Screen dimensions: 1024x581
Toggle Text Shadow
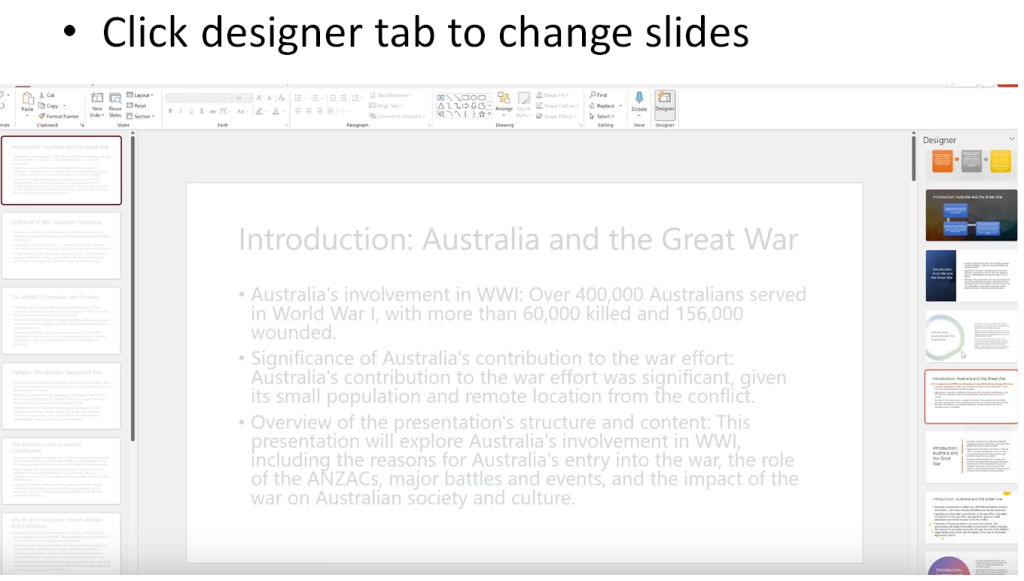click(x=201, y=111)
